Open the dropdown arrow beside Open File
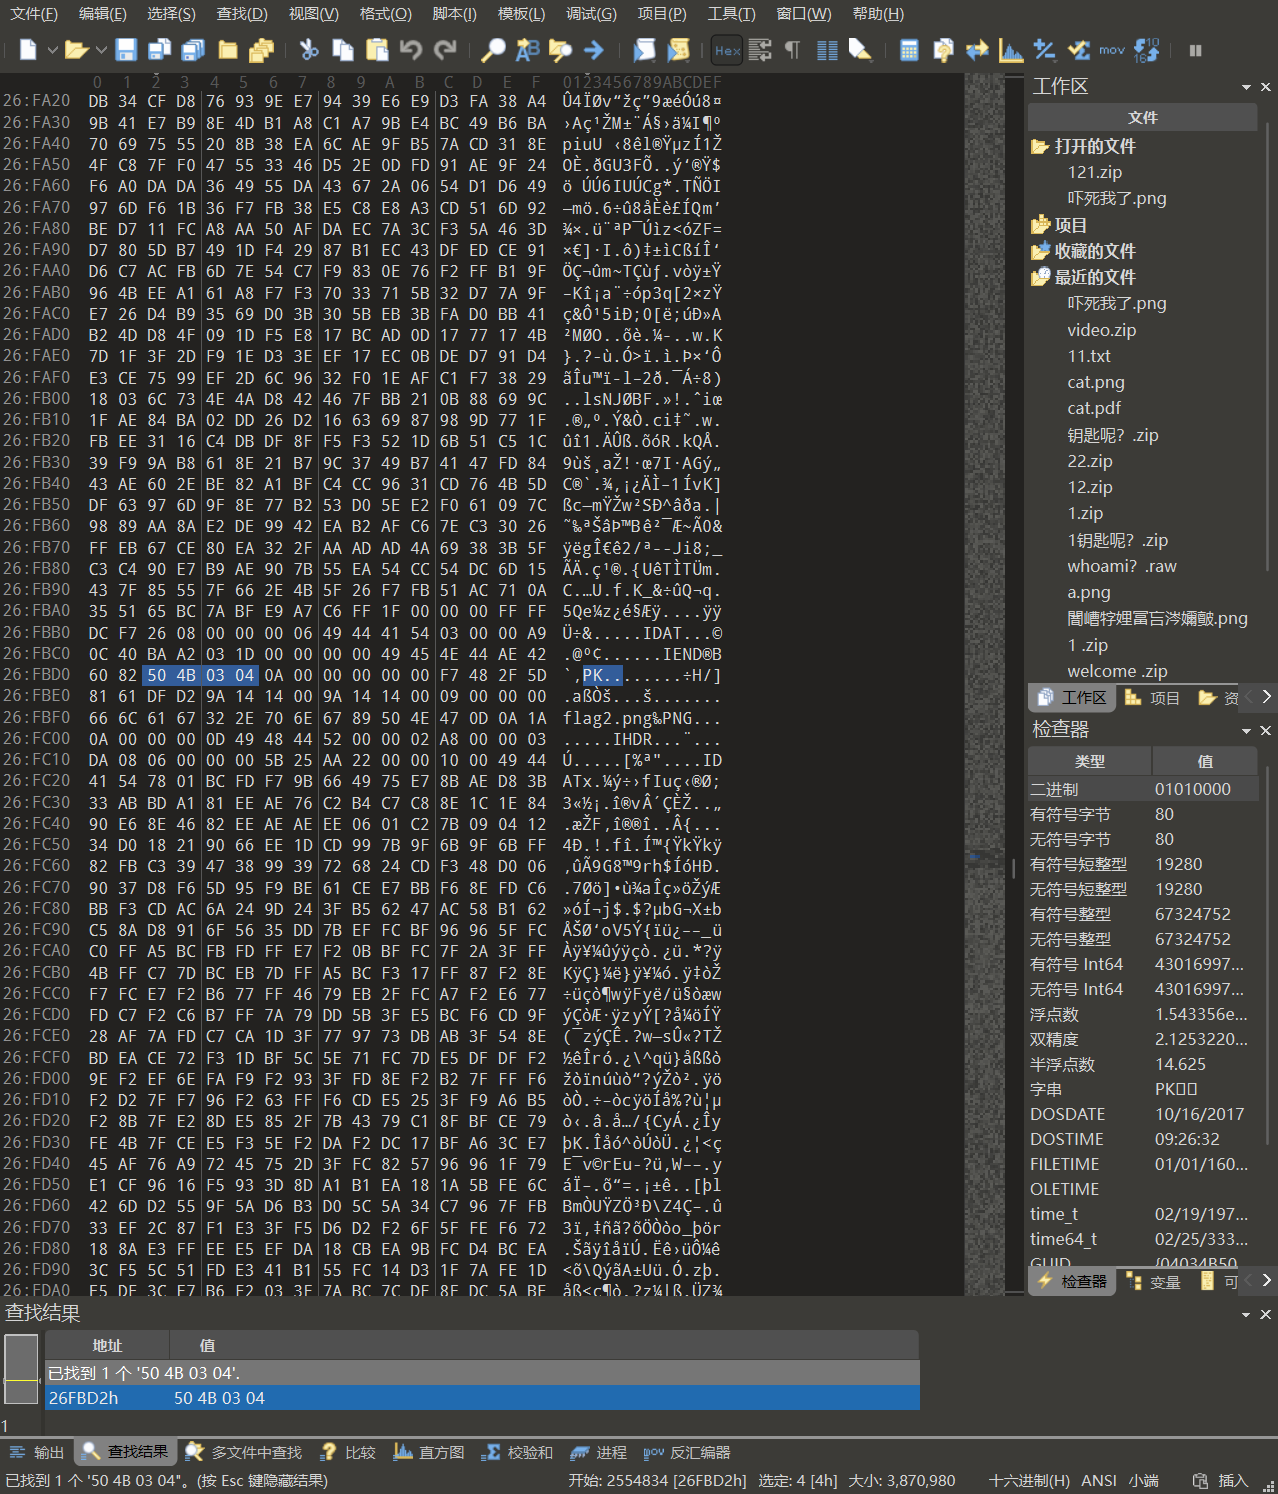Viewport: 1278px width, 1494px height. click(x=100, y=49)
